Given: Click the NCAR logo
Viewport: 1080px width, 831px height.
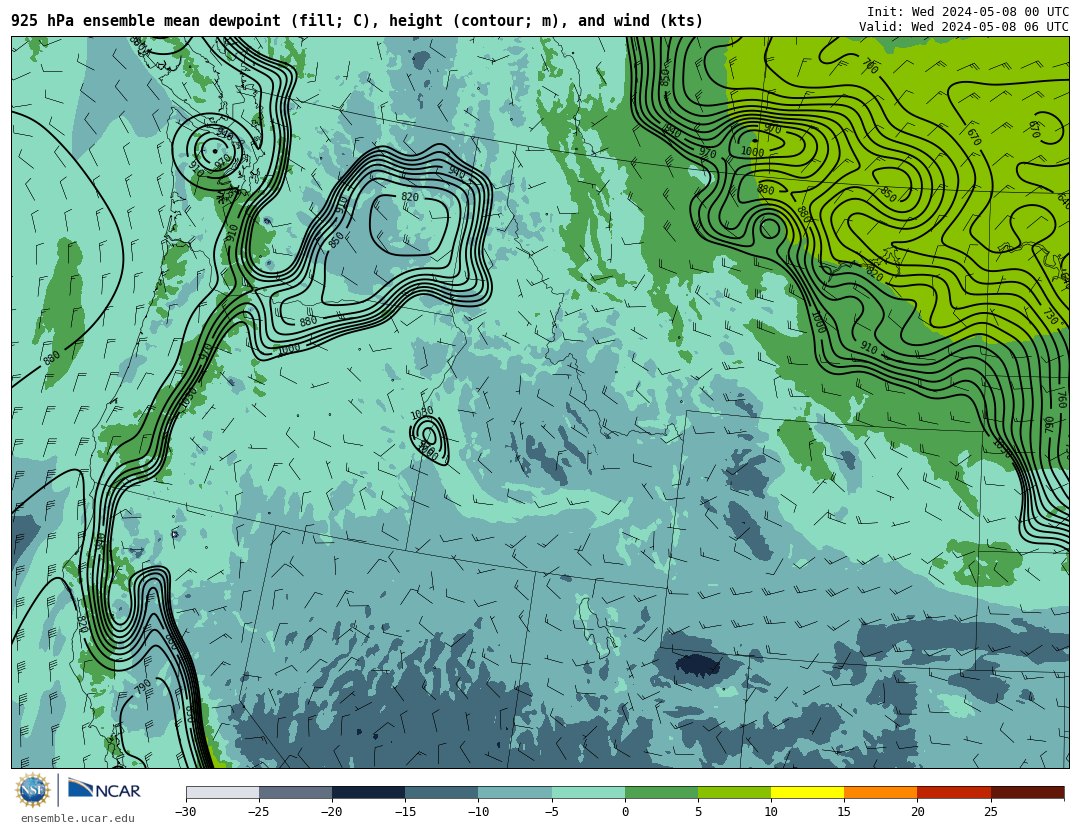Looking at the screenshot, I should [104, 790].
